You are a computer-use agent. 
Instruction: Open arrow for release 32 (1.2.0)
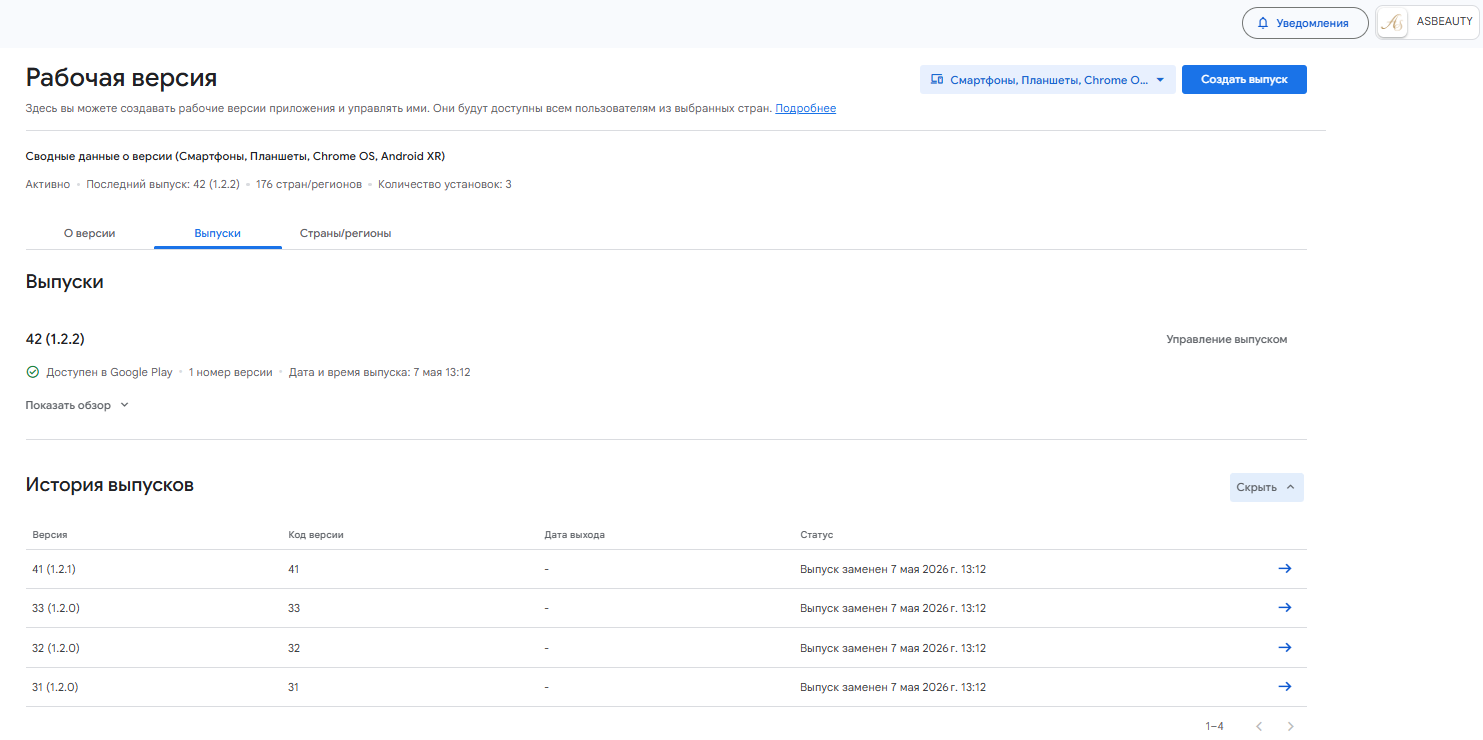[1285, 647]
